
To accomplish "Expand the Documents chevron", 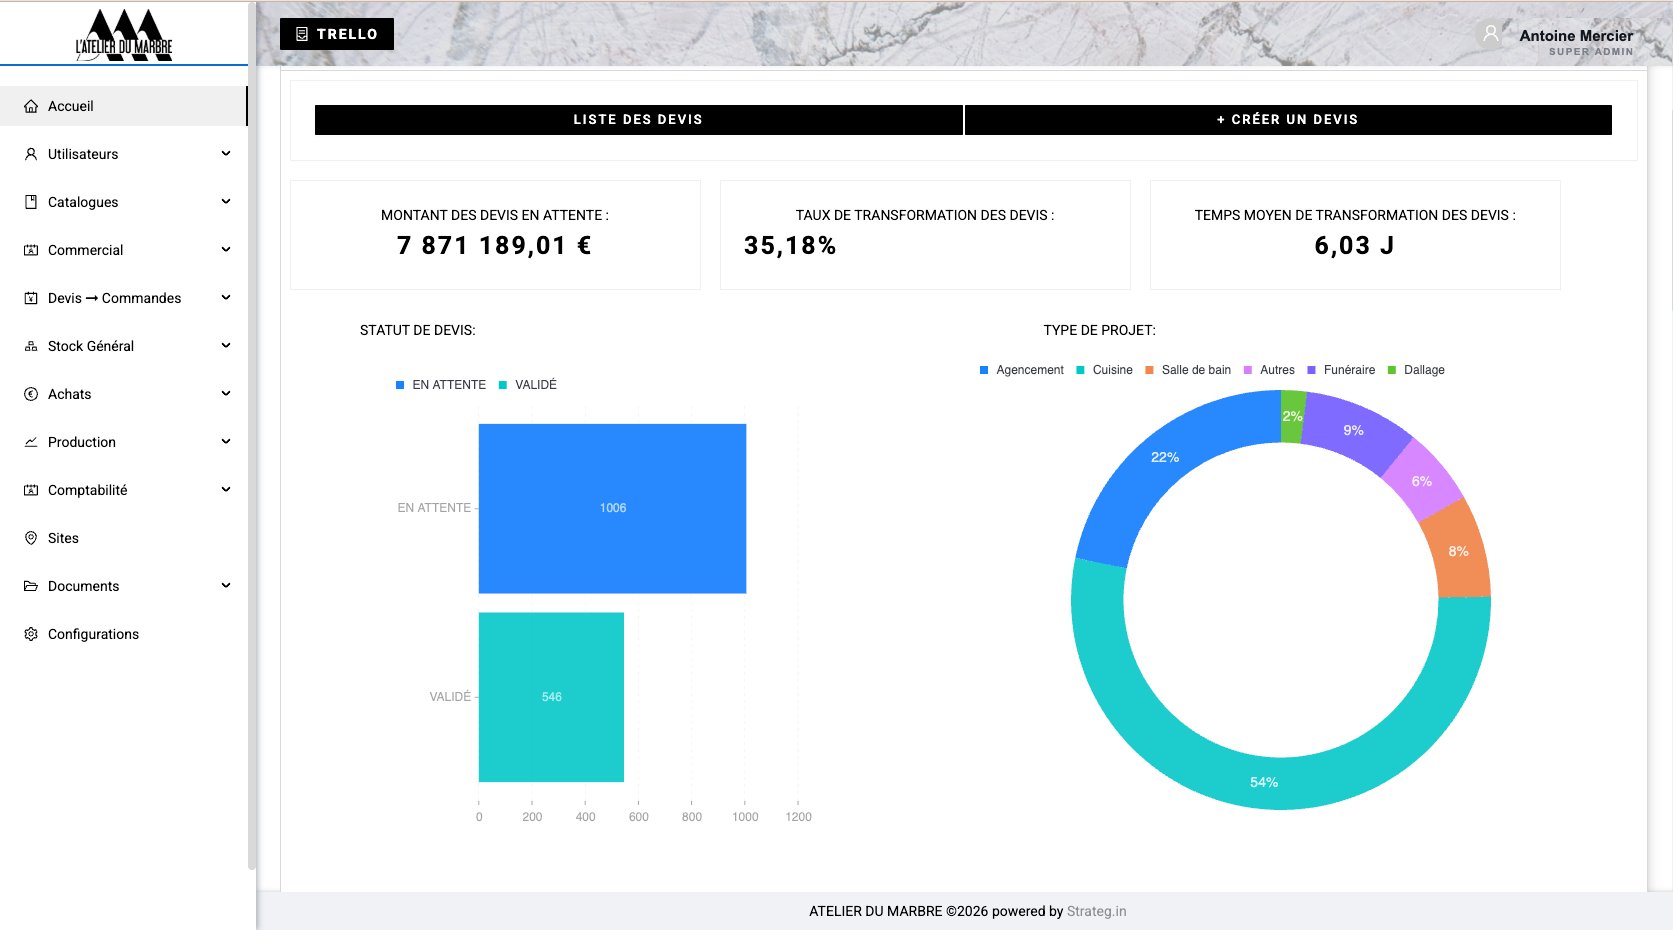I will click(x=226, y=586).
